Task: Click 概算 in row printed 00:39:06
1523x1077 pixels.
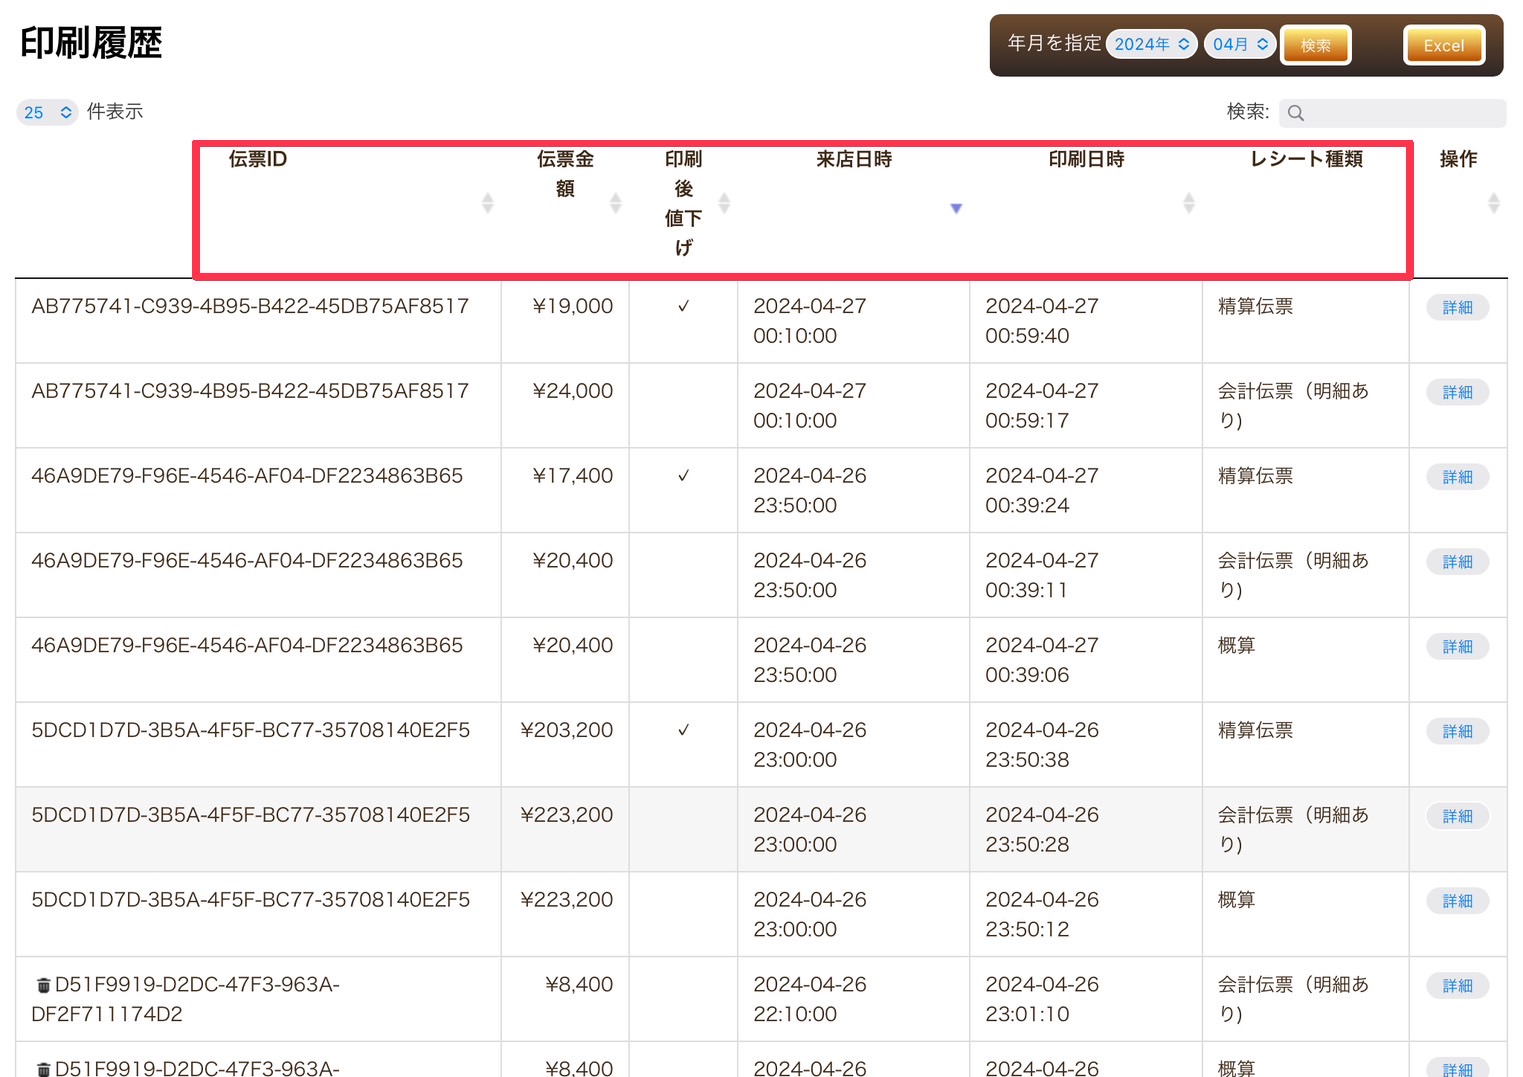Action: click(1236, 646)
